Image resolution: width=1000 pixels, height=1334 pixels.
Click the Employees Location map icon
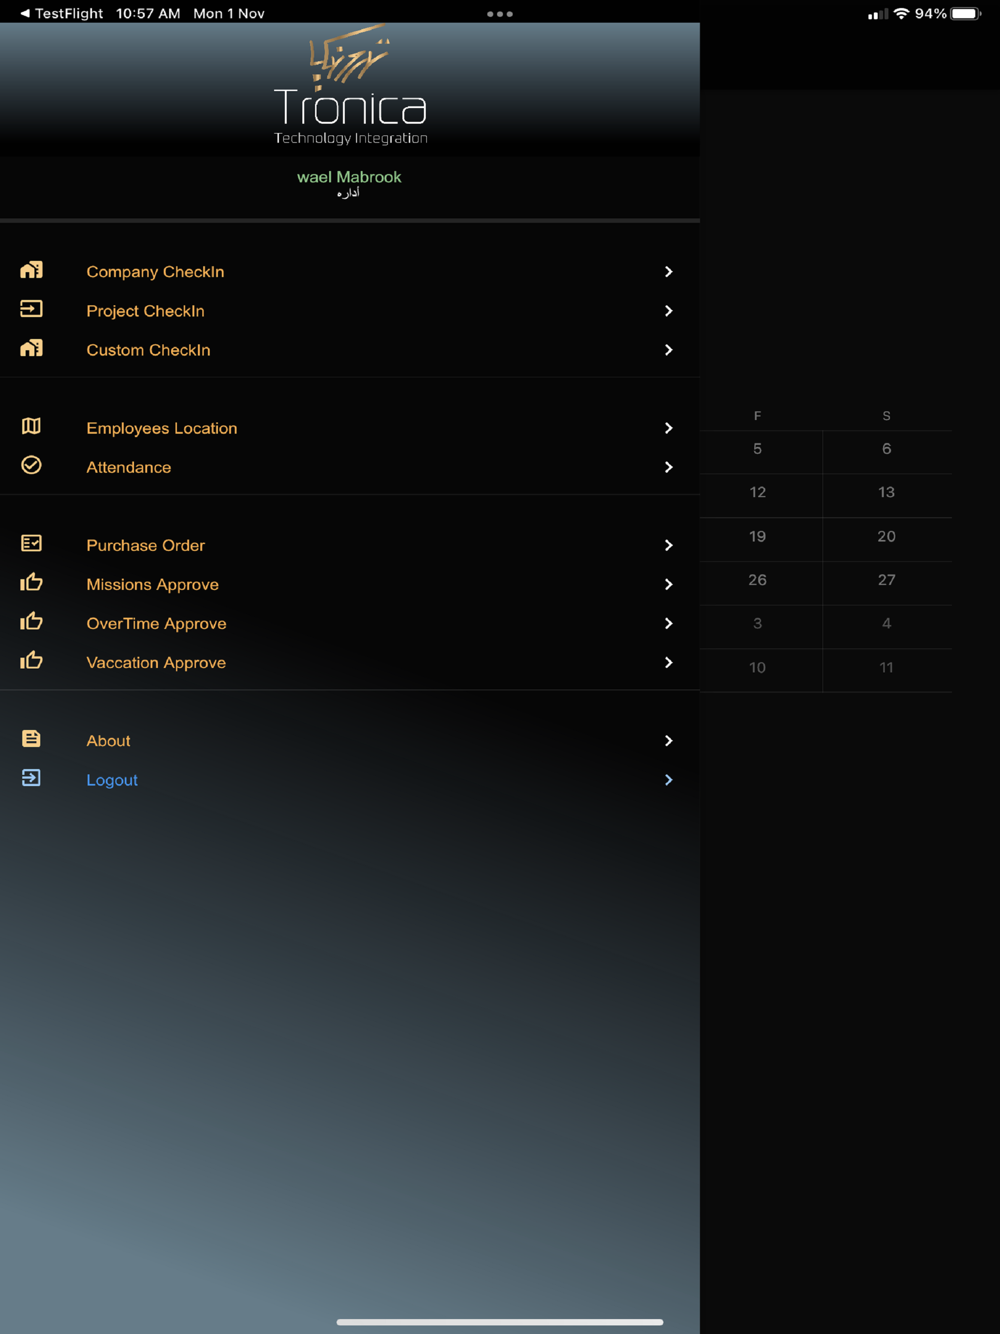(31, 426)
